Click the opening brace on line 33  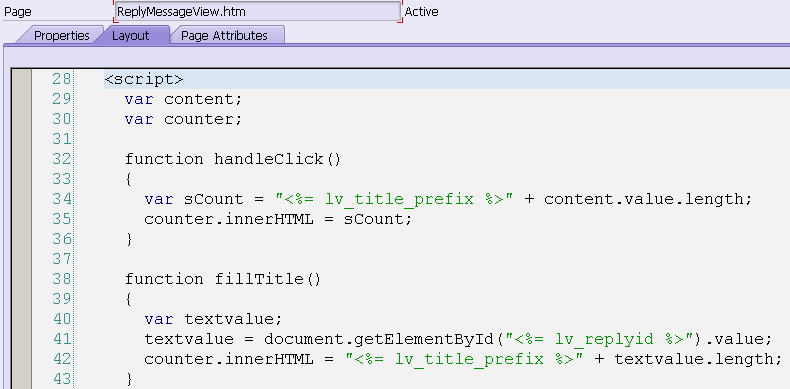click(x=129, y=179)
